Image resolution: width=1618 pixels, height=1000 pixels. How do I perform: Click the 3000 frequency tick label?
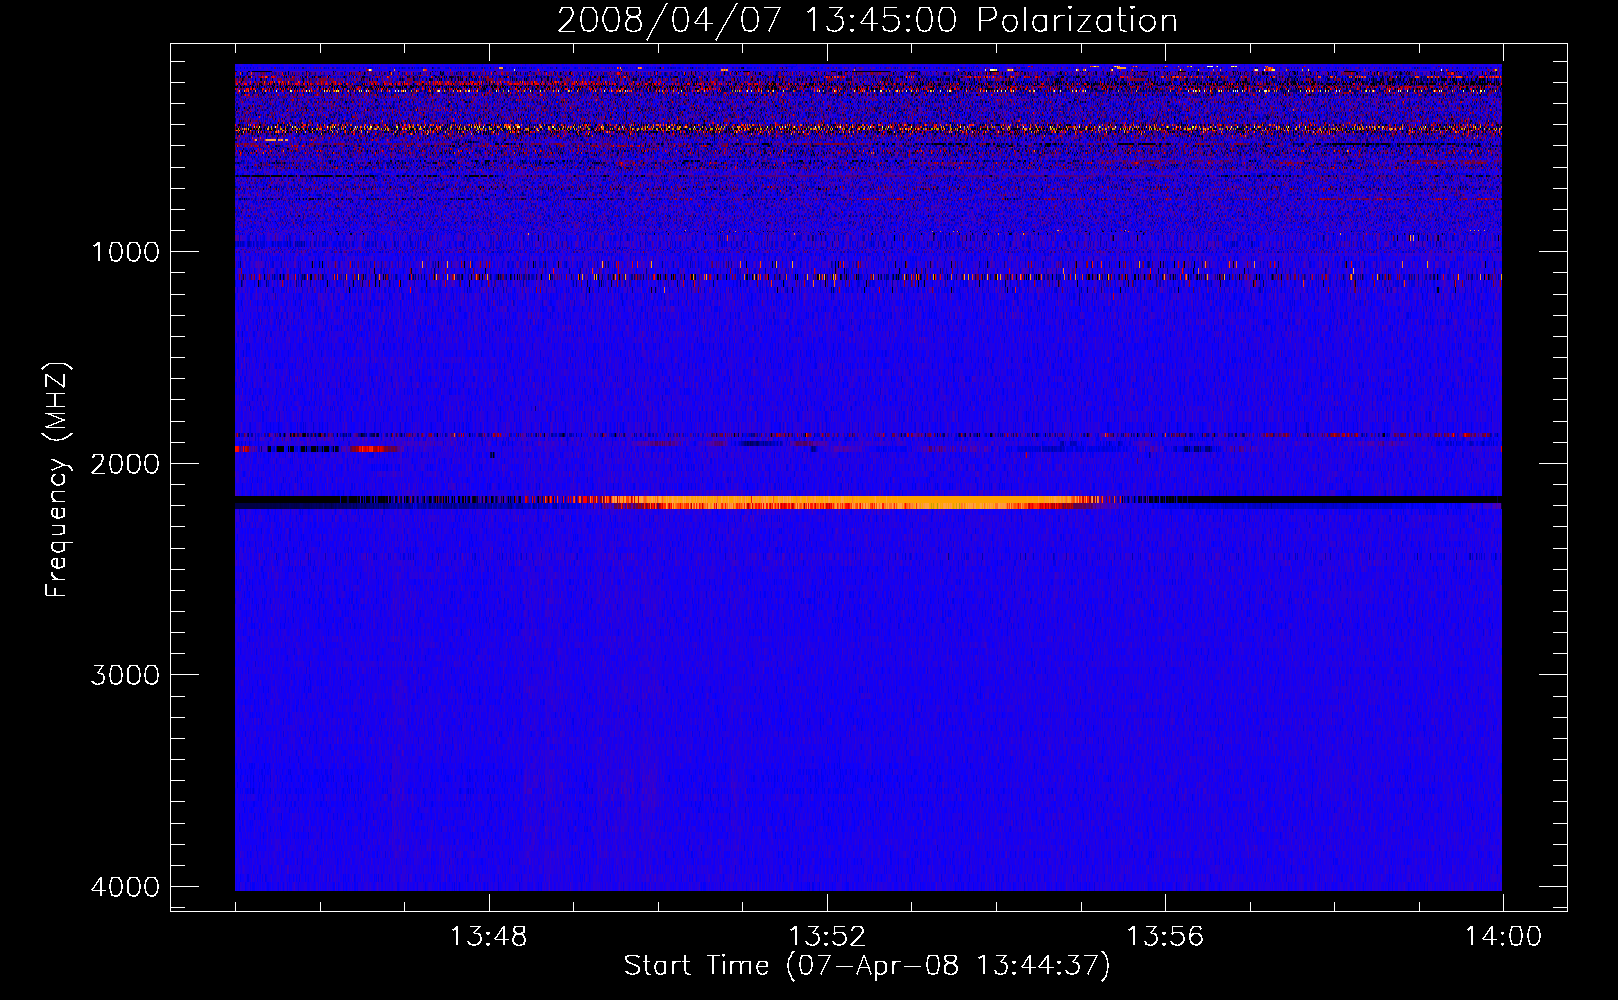(x=125, y=675)
